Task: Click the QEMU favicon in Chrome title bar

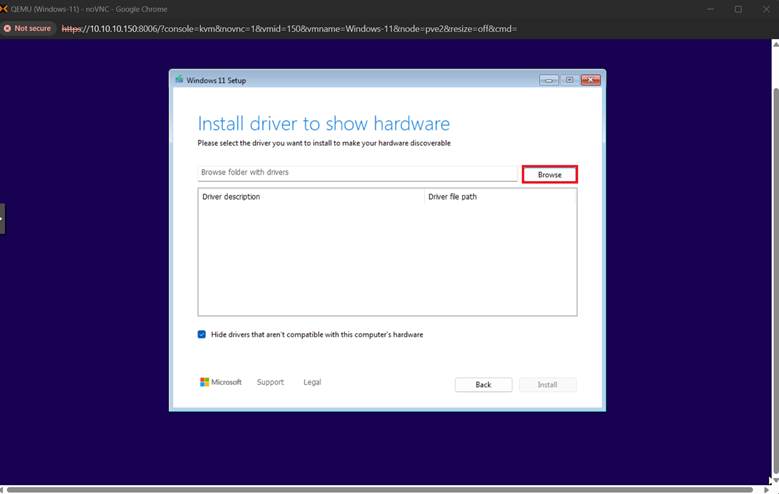Action: coord(5,9)
